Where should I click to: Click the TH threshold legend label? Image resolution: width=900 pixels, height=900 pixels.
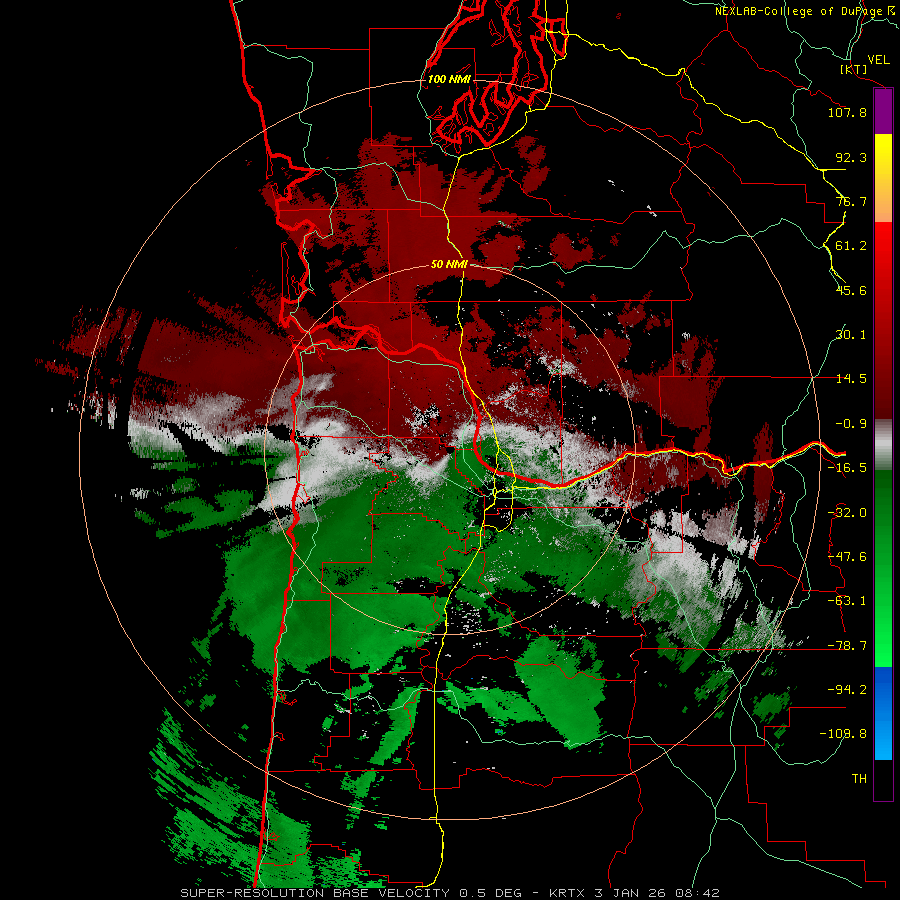coord(859,778)
